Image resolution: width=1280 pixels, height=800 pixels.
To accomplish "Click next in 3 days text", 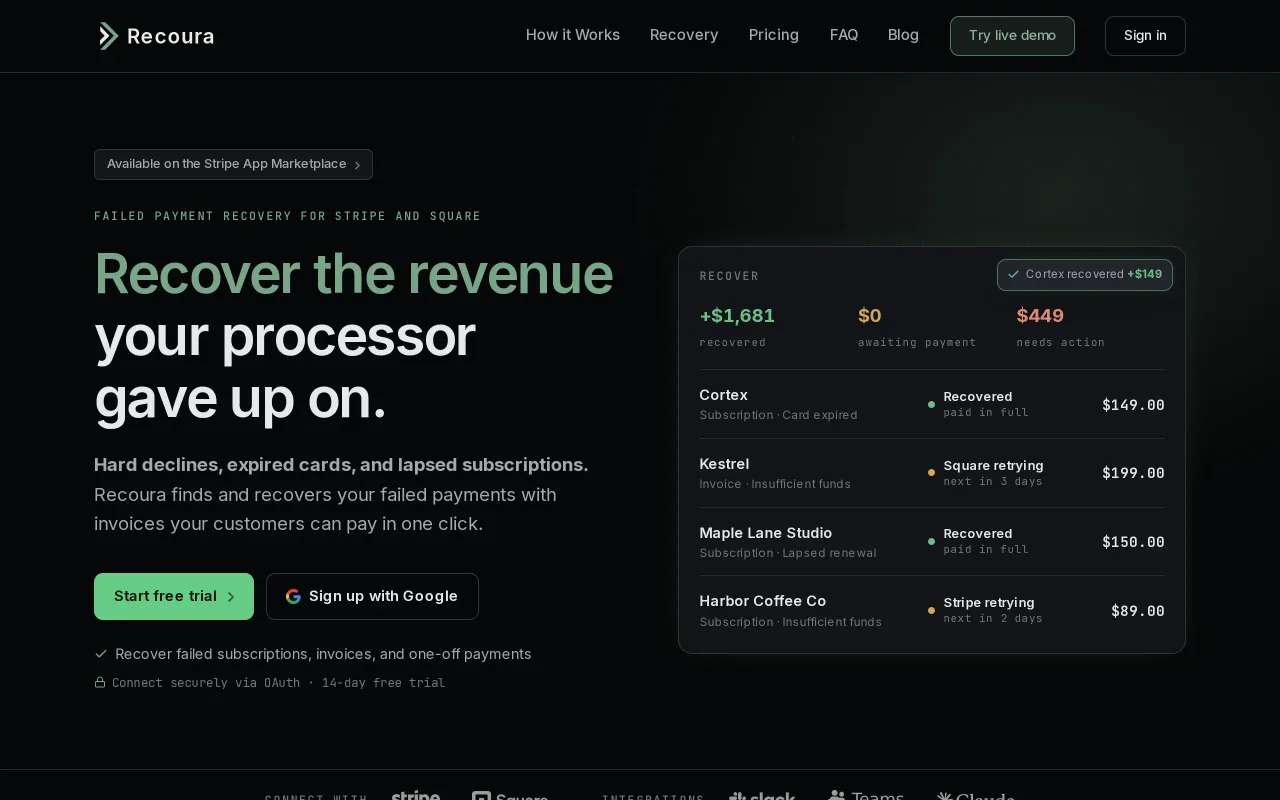I will point(993,482).
